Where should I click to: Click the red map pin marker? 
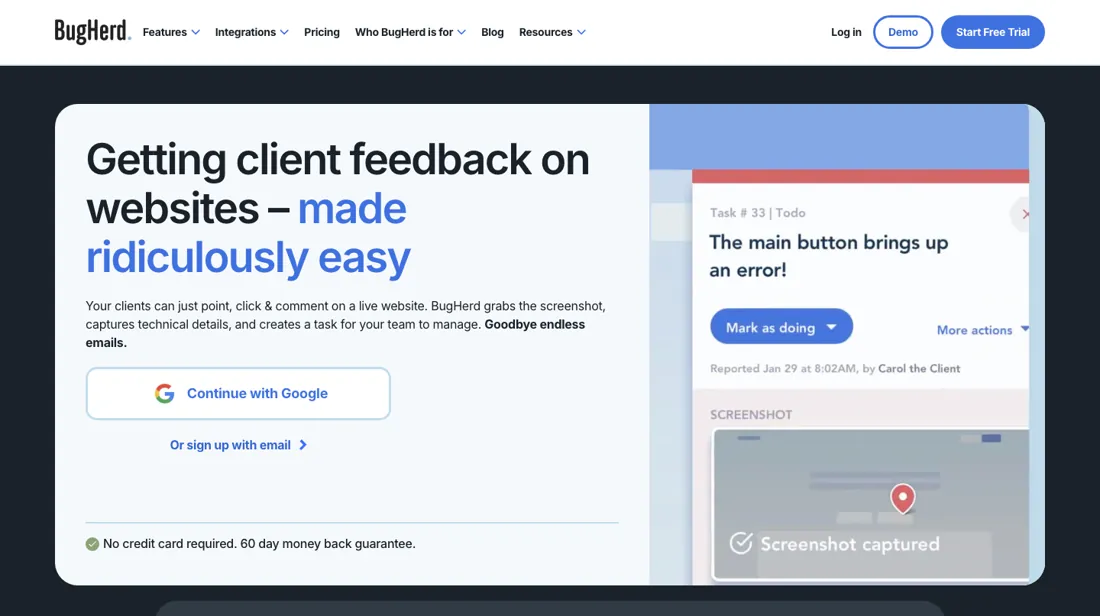coord(902,498)
